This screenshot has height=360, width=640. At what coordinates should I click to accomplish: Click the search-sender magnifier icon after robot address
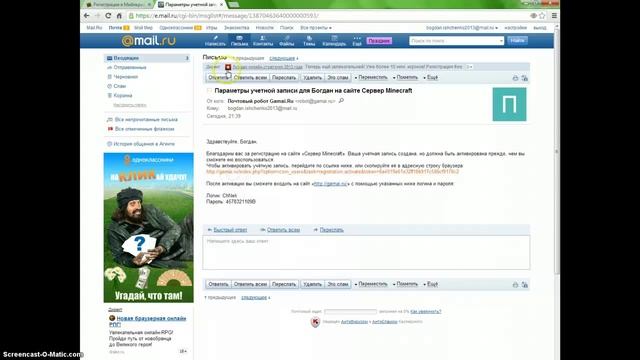341,100
